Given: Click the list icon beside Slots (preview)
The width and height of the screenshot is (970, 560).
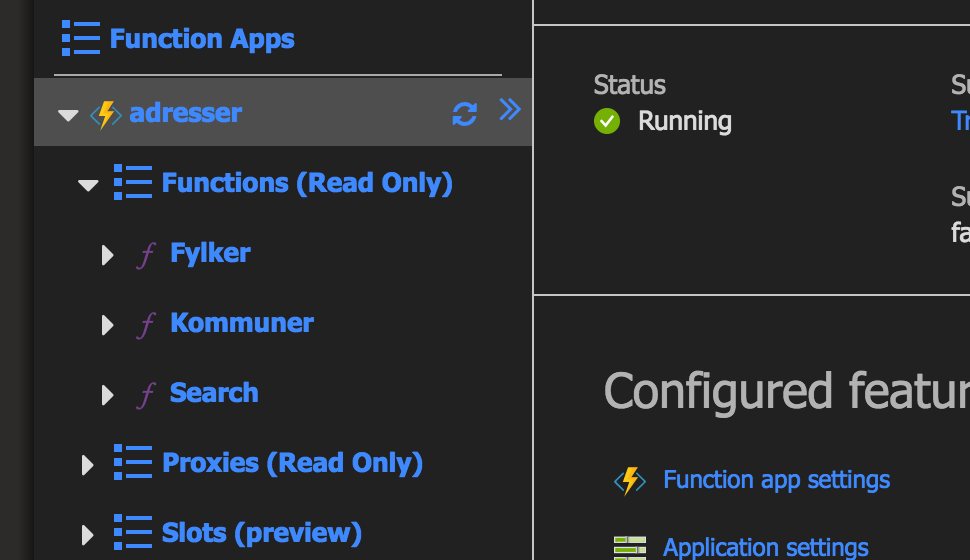Looking at the screenshot, I should tap(132, 533).
